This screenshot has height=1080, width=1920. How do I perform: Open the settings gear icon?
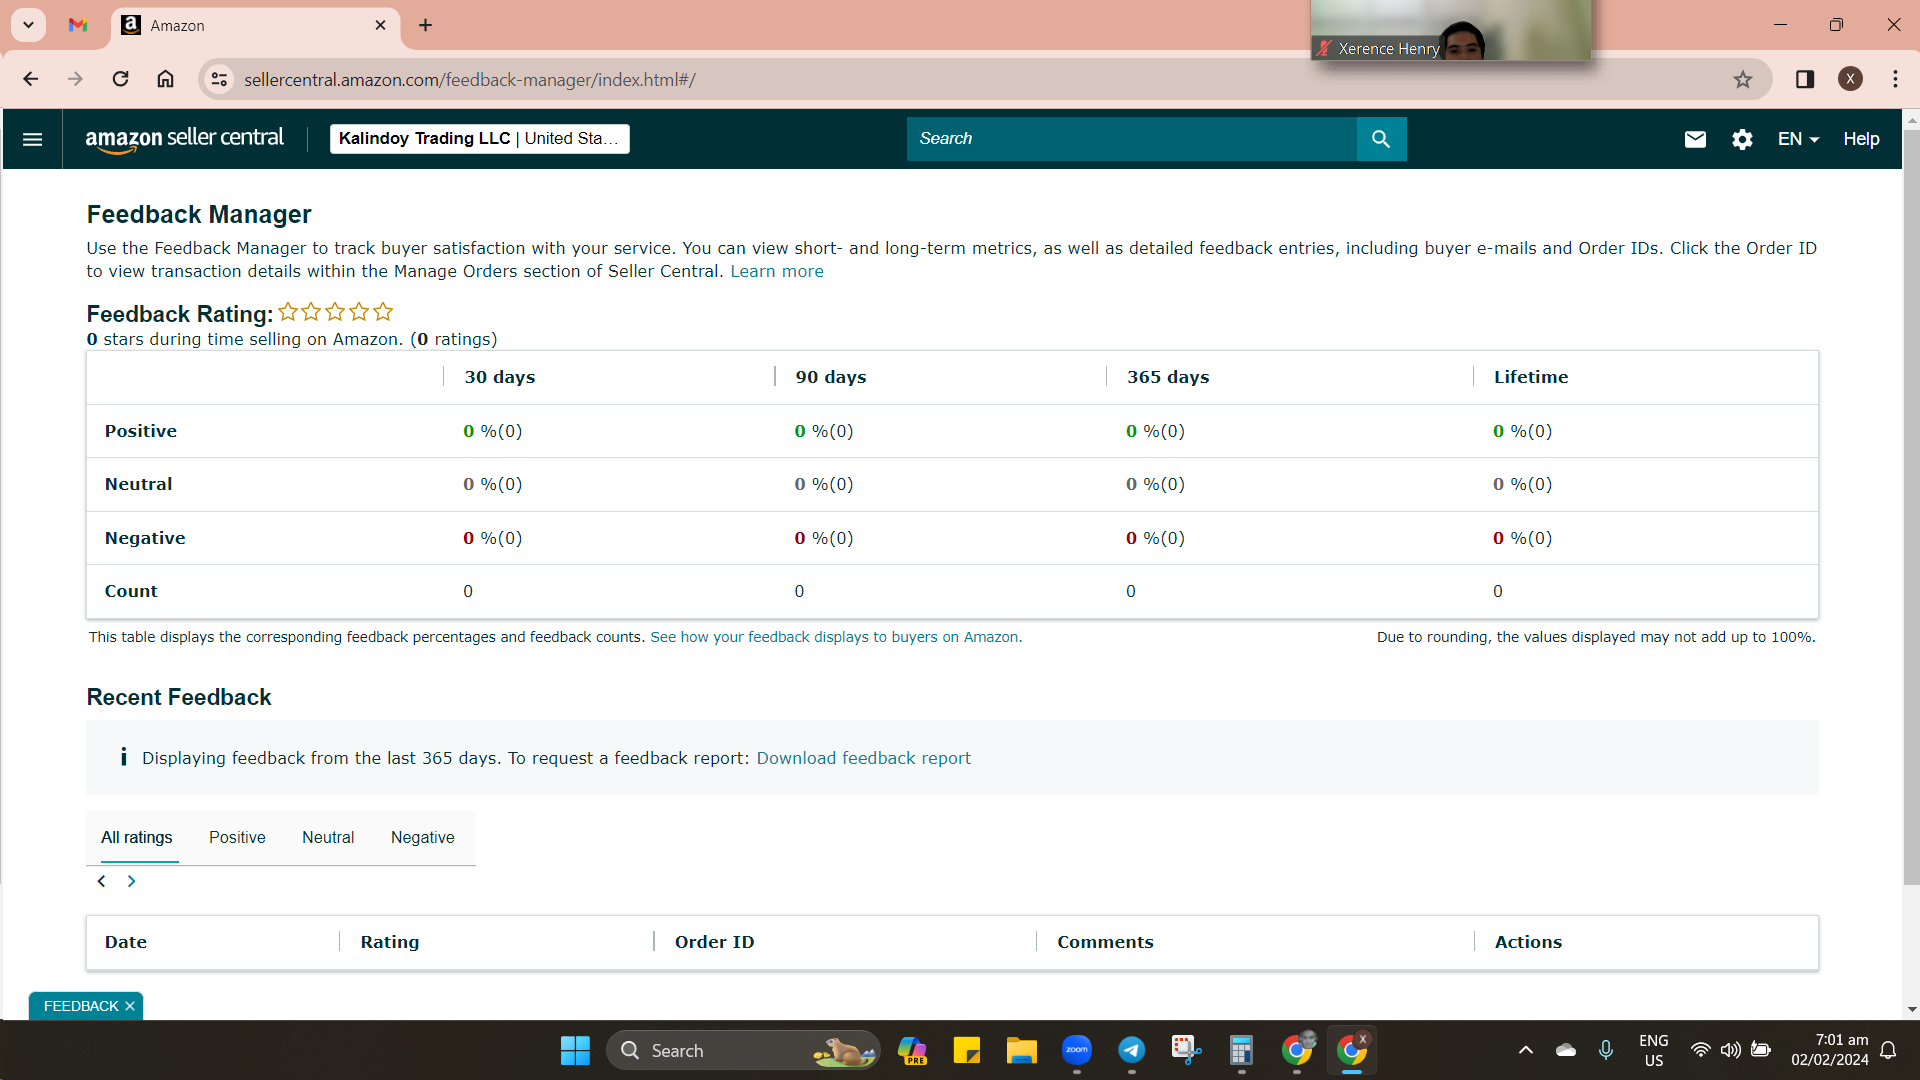(1742, 139)
